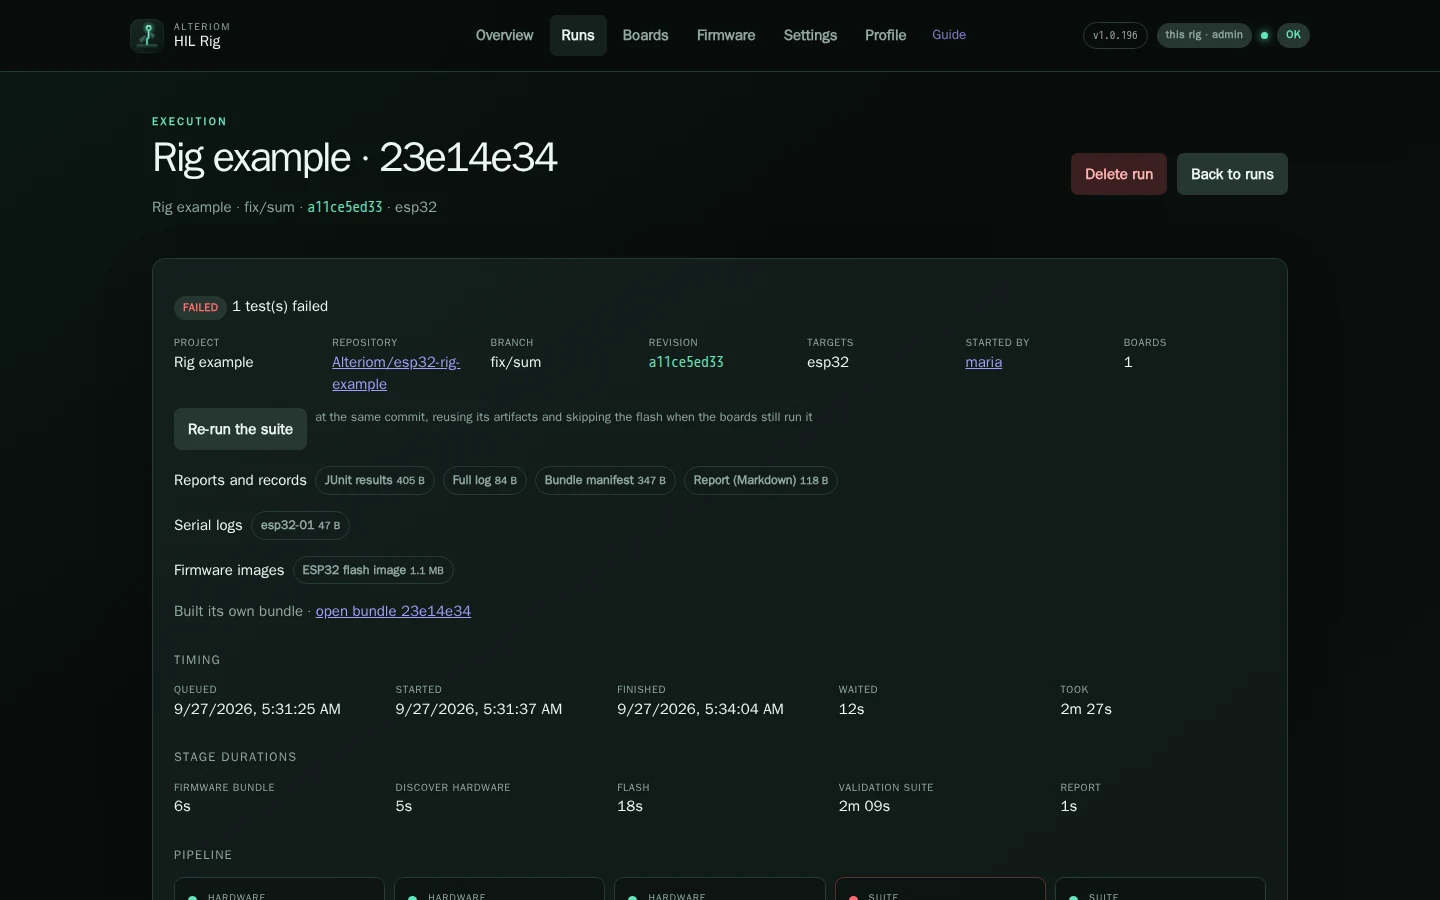1440x900 pixels.
Task: Click Back to runs button
Action: pos(1232,174)
